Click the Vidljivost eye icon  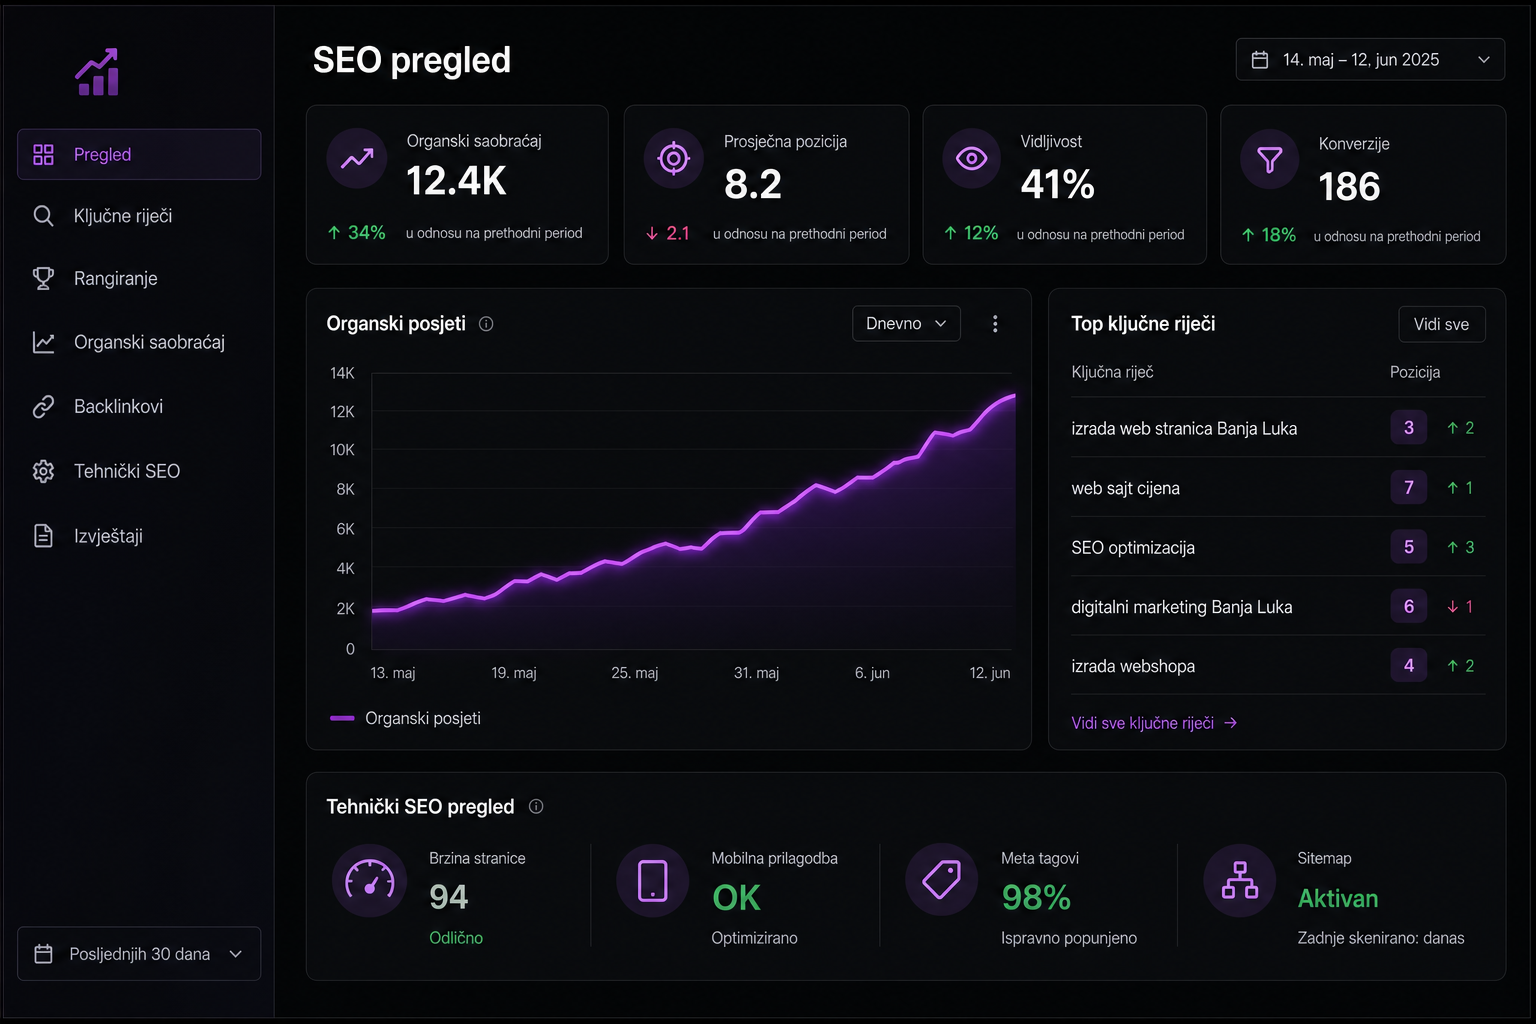pos(972,158)
